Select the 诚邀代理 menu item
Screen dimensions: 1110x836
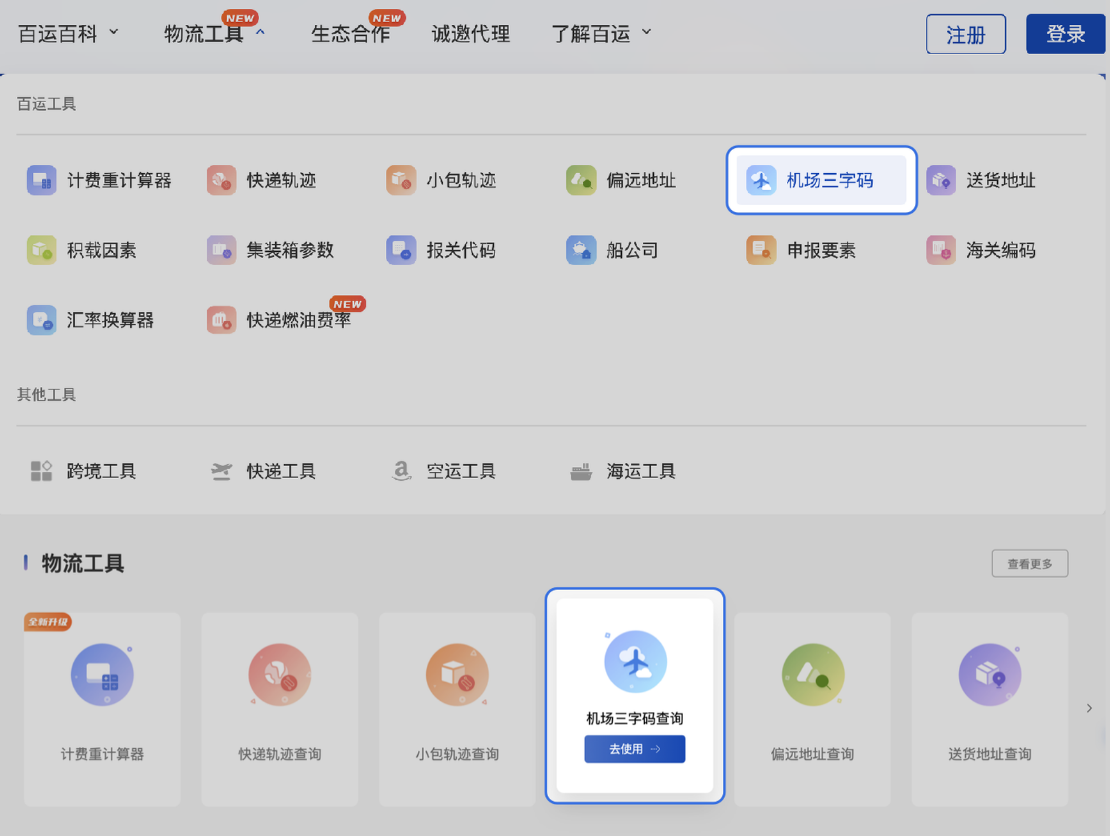(x=470, y=33)
